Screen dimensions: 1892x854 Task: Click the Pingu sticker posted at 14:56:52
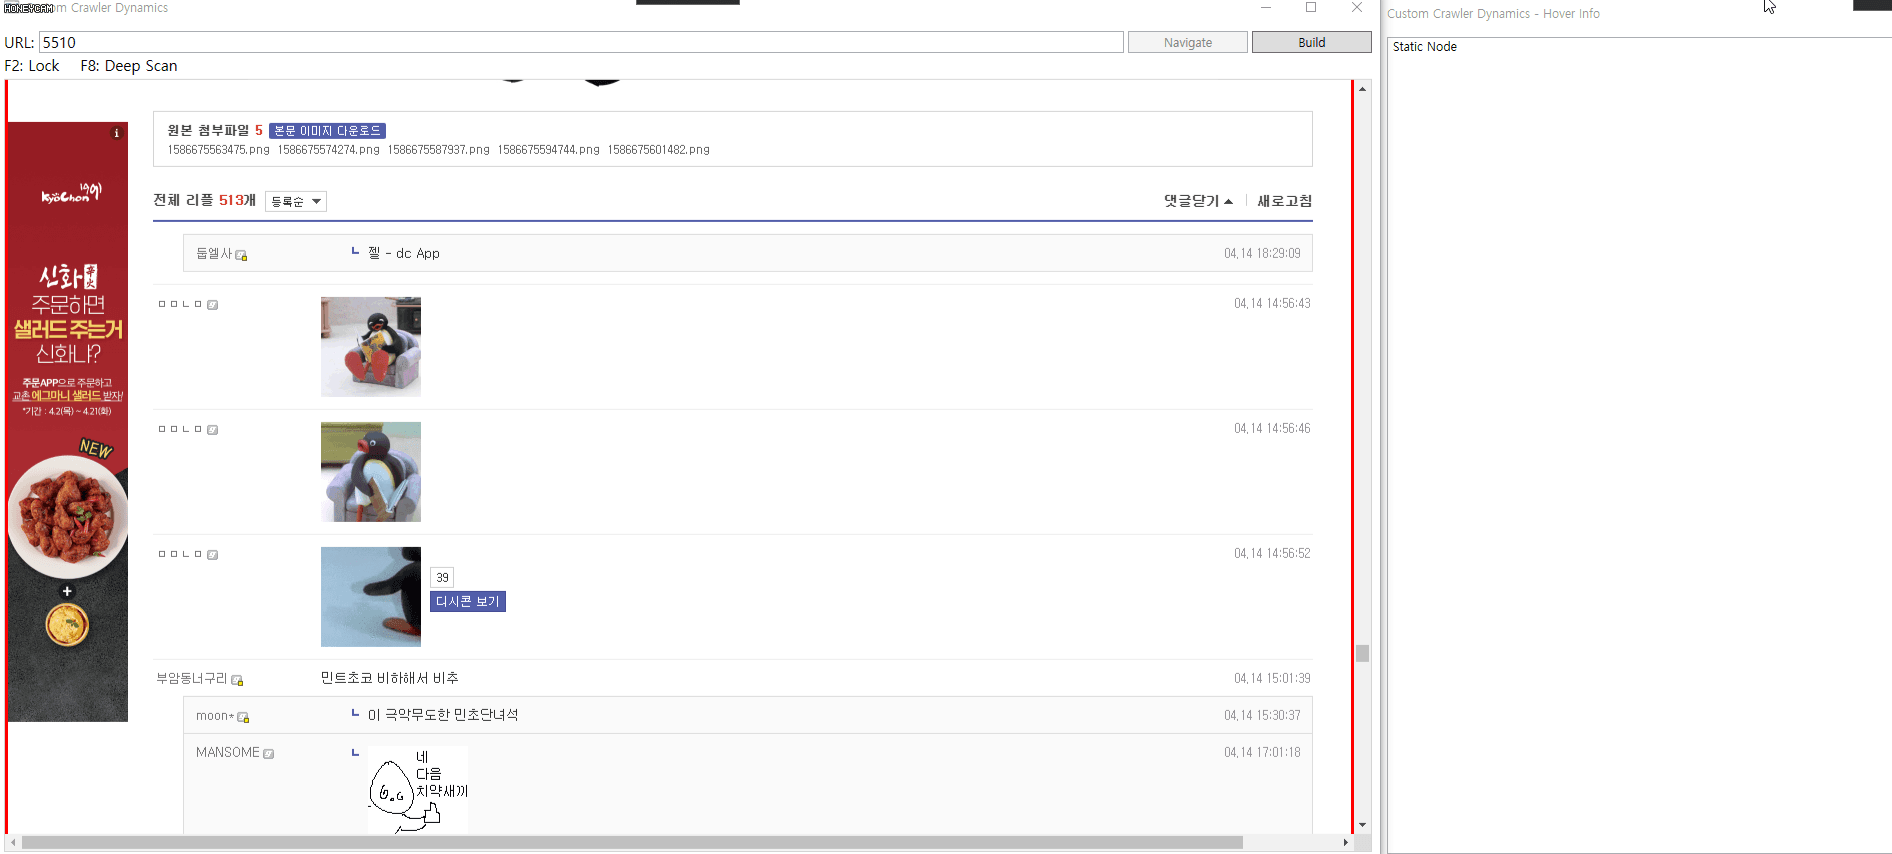click(371, 597)
